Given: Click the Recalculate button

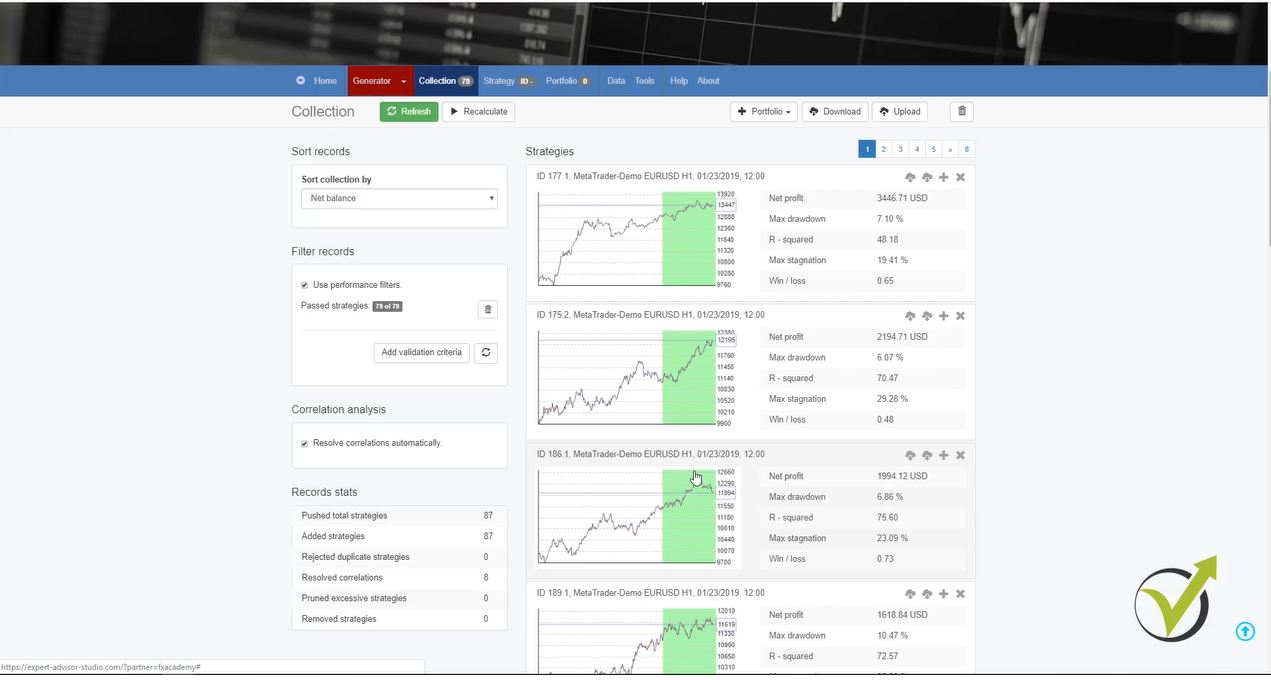Looking at the screenshot, I should (478, 111).
